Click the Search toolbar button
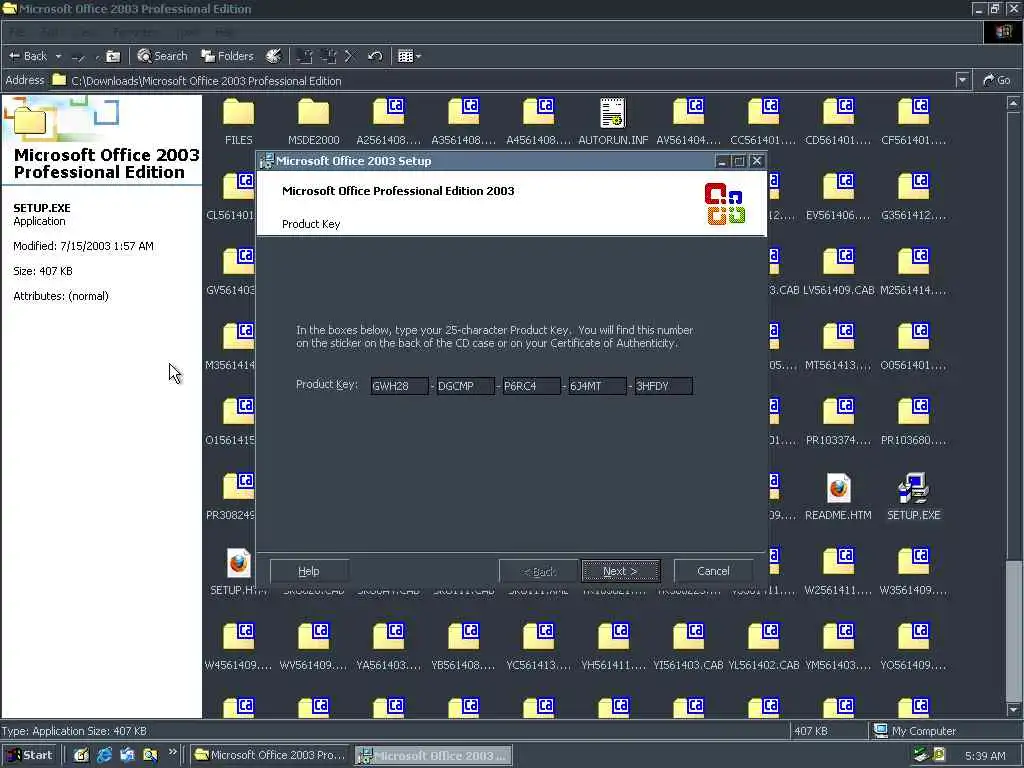1024x768 pixels. point(163,56)
